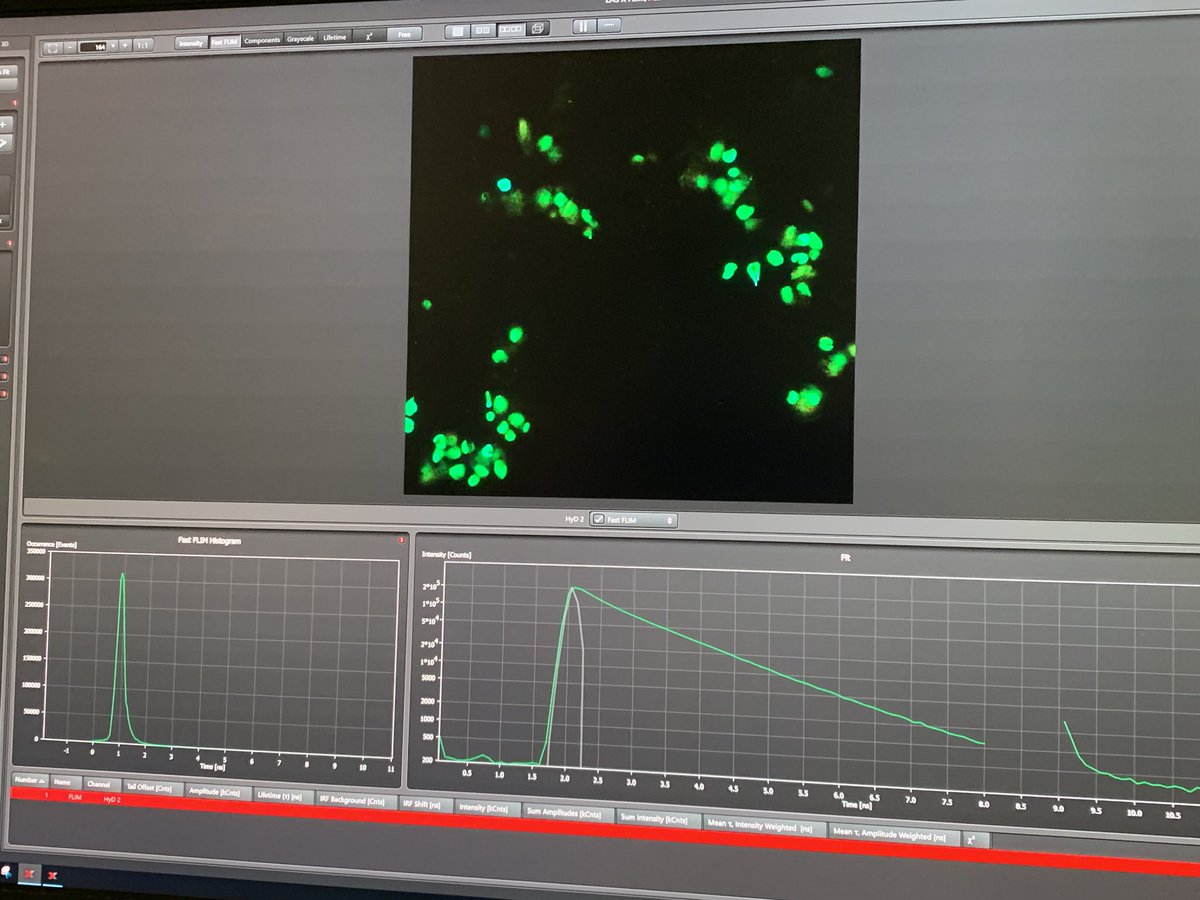The height and width of the screenshot is (900, 1200).
Task: Click the leftmost taskbar icon
Action: pyautogui.click(x=7, y=872)
